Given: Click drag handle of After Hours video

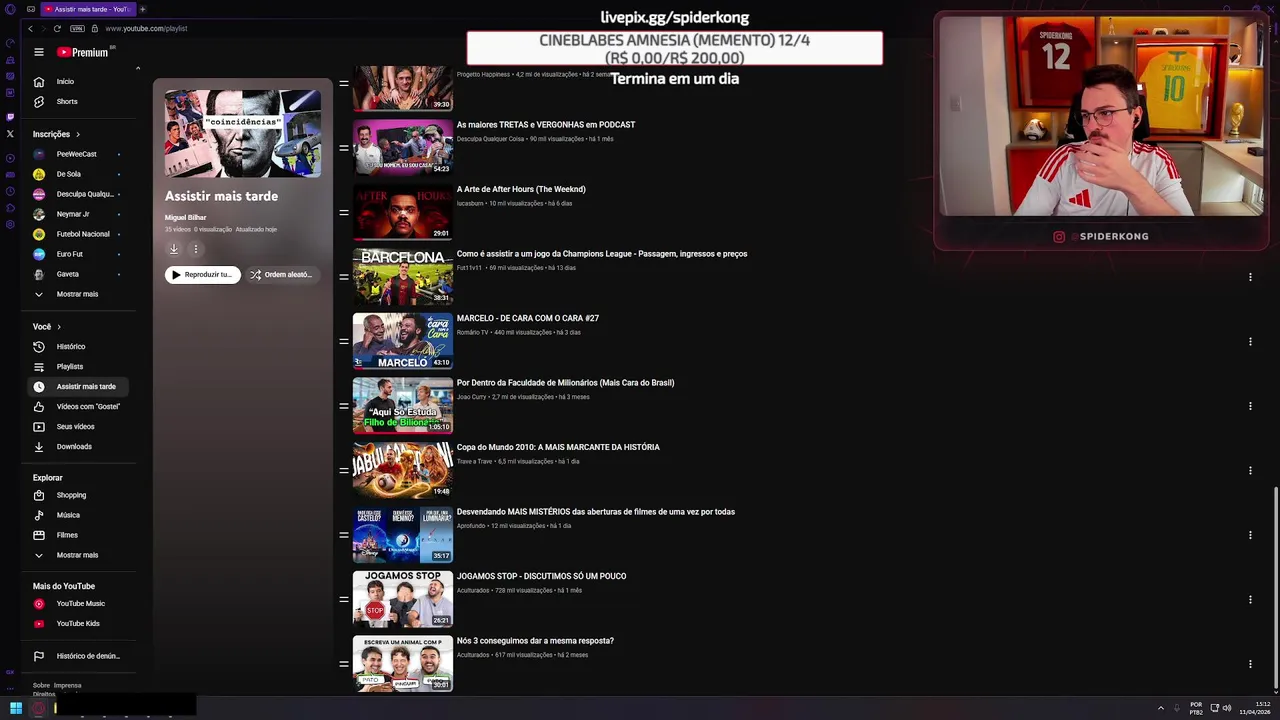Looking at the screenshot, I should pos(343,212).
